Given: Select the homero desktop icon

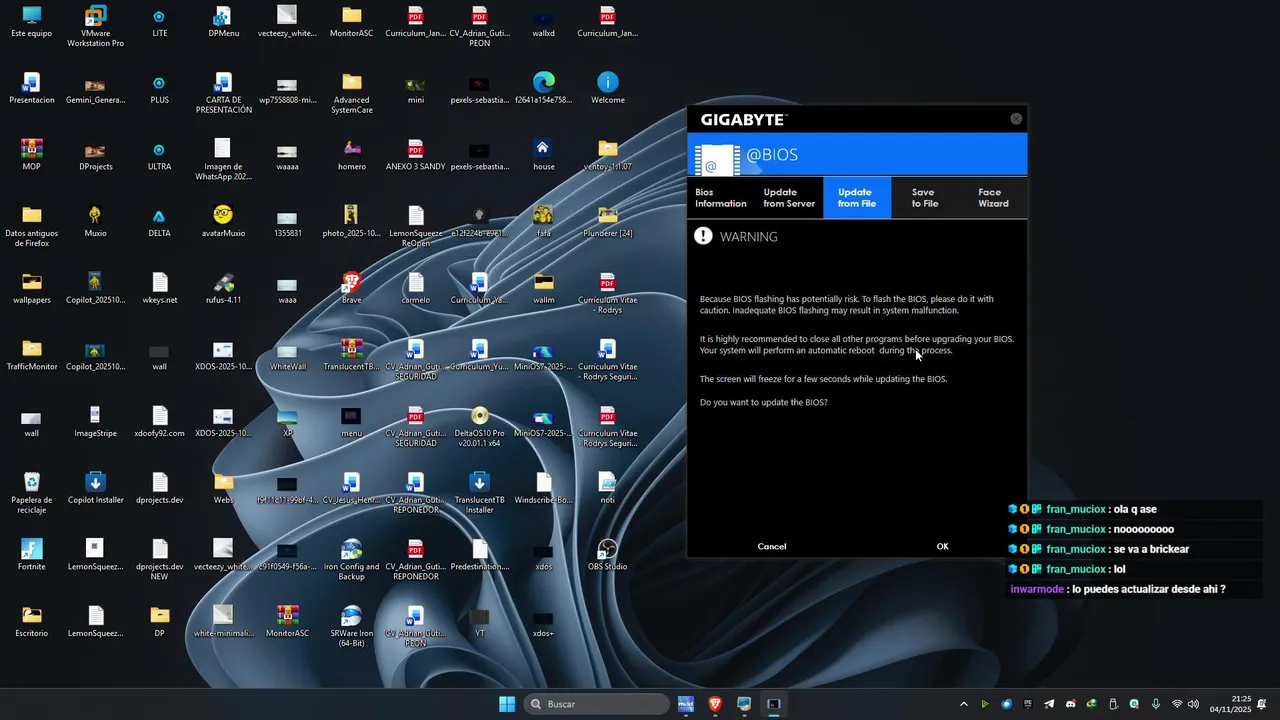Looking at the screenshot, I should pyautogui.click(x=352, y=155).
